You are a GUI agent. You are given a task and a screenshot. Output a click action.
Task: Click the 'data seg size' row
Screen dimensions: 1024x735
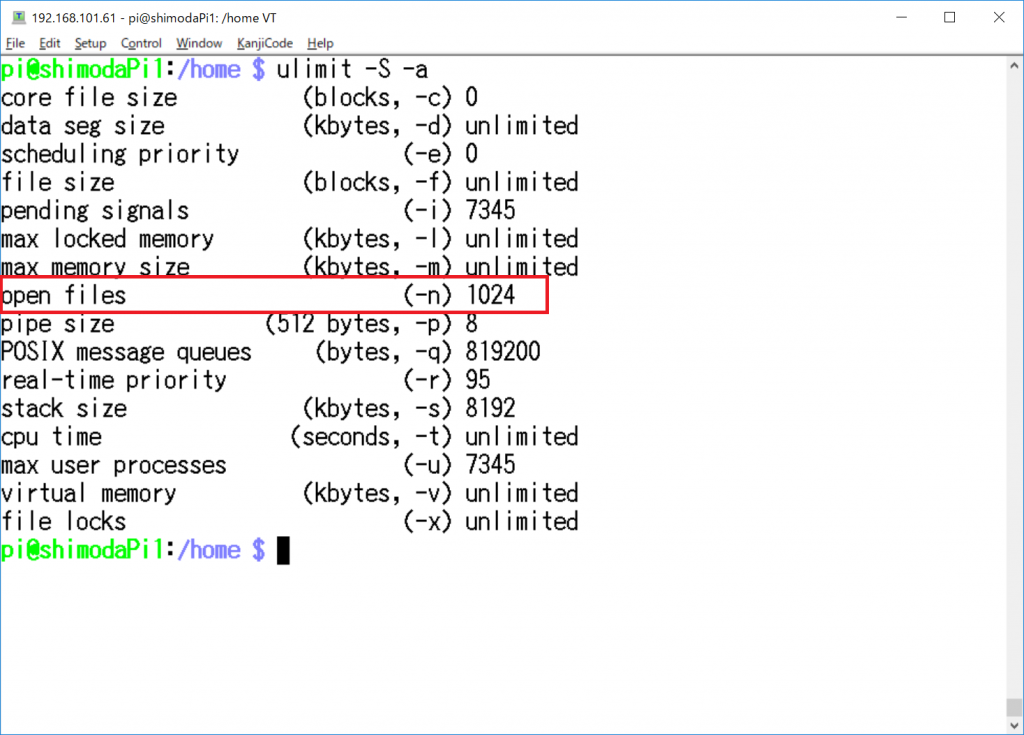click(x=290, y=126)
